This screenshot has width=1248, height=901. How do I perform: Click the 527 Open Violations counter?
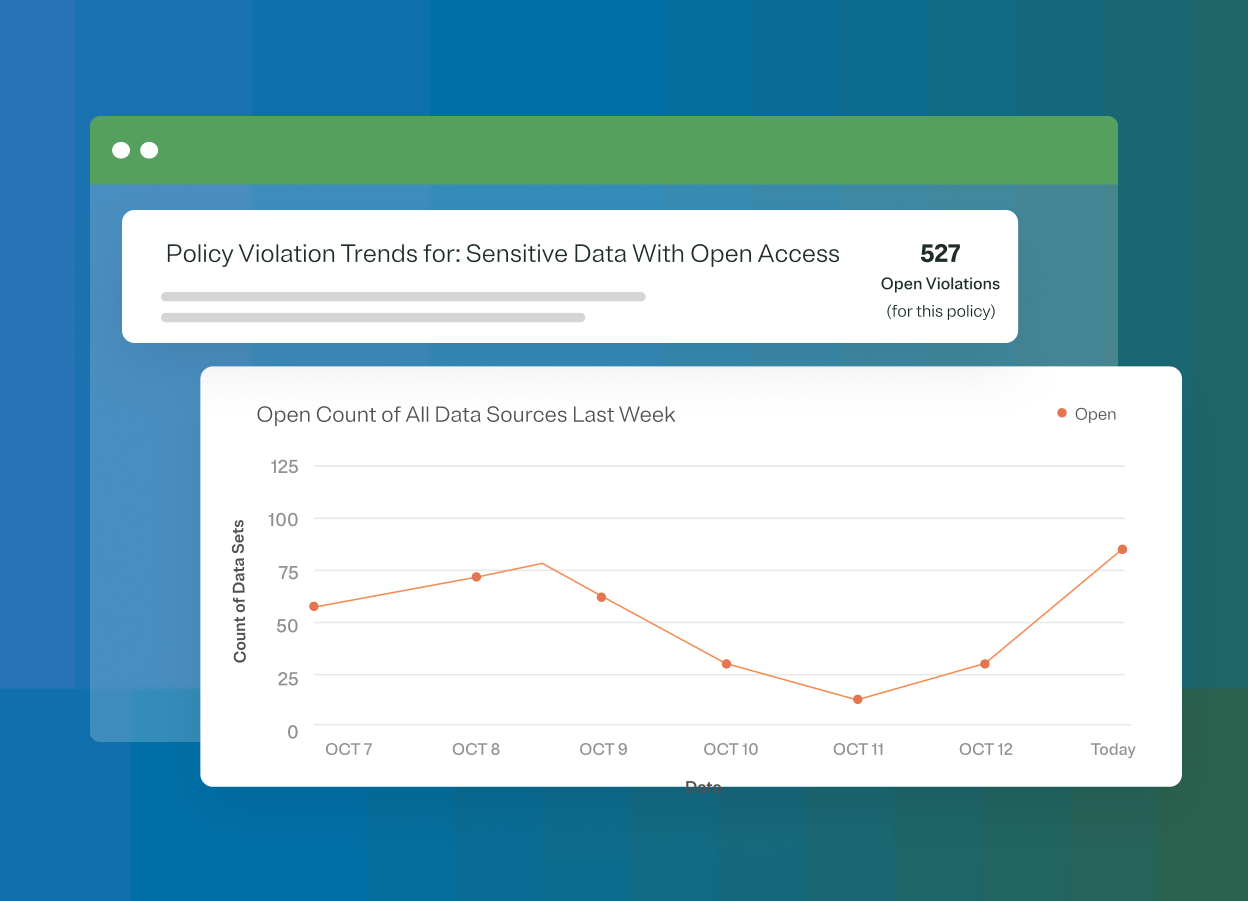(x=940, y=253)
